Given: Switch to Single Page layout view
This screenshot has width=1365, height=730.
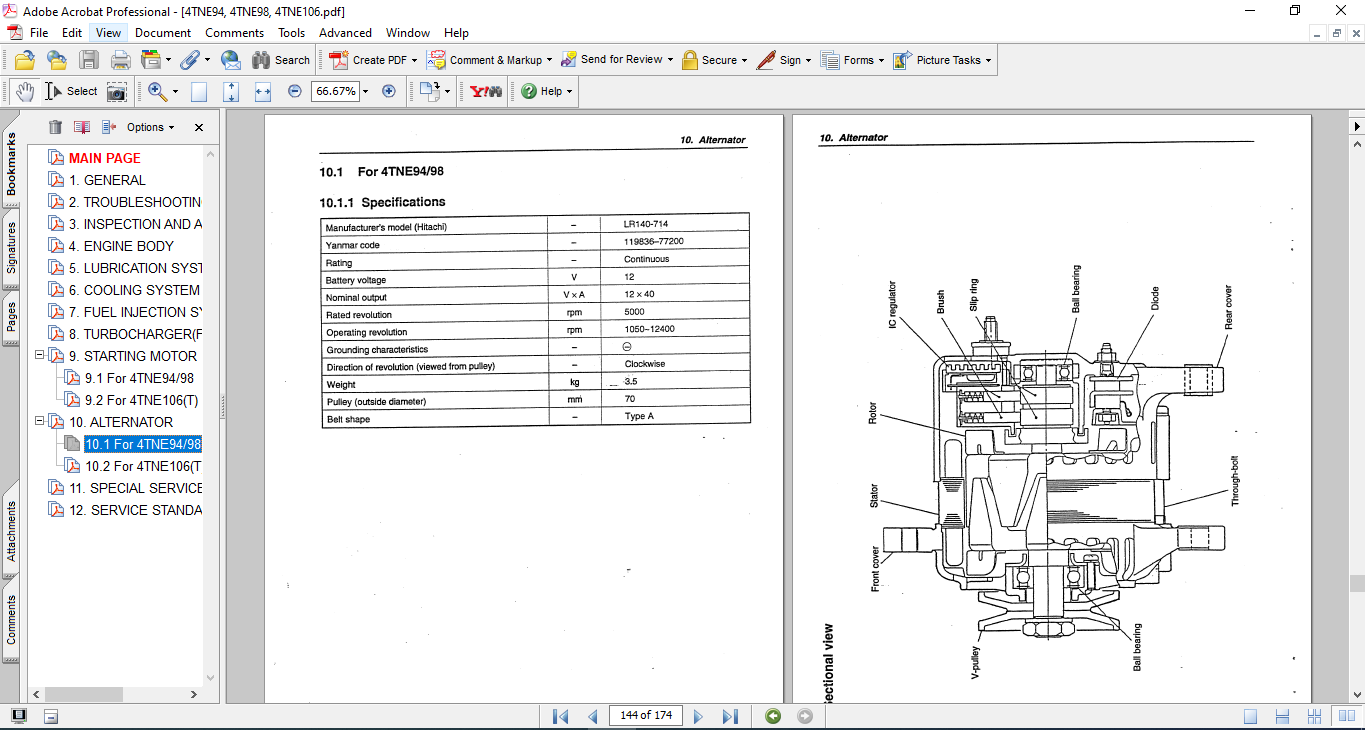Looking at the screenshot, I should pos(1250,716).
